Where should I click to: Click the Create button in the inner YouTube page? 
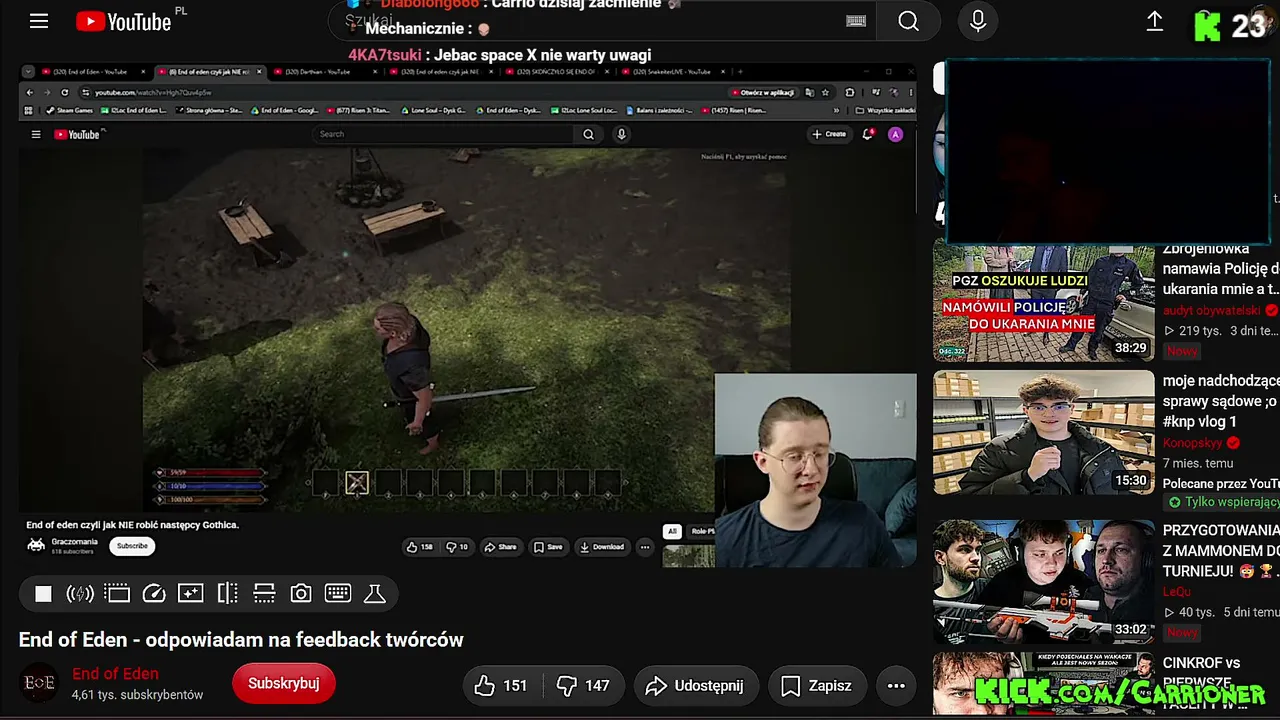(x=829, y=134)
